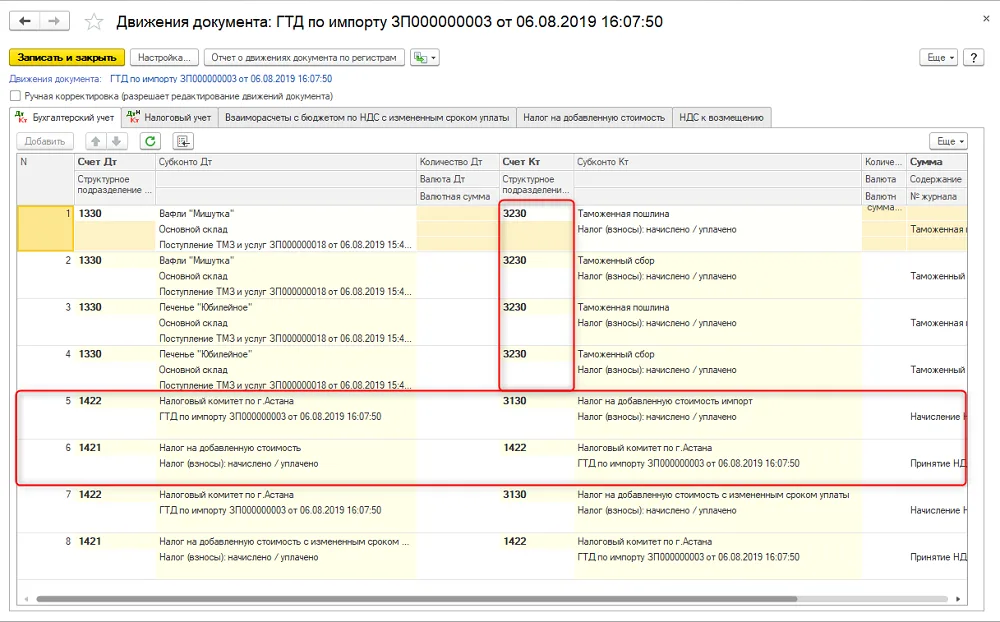Open help with question mark button
Viewport: 1000px width, 622px height.
[x=973, y=57]
